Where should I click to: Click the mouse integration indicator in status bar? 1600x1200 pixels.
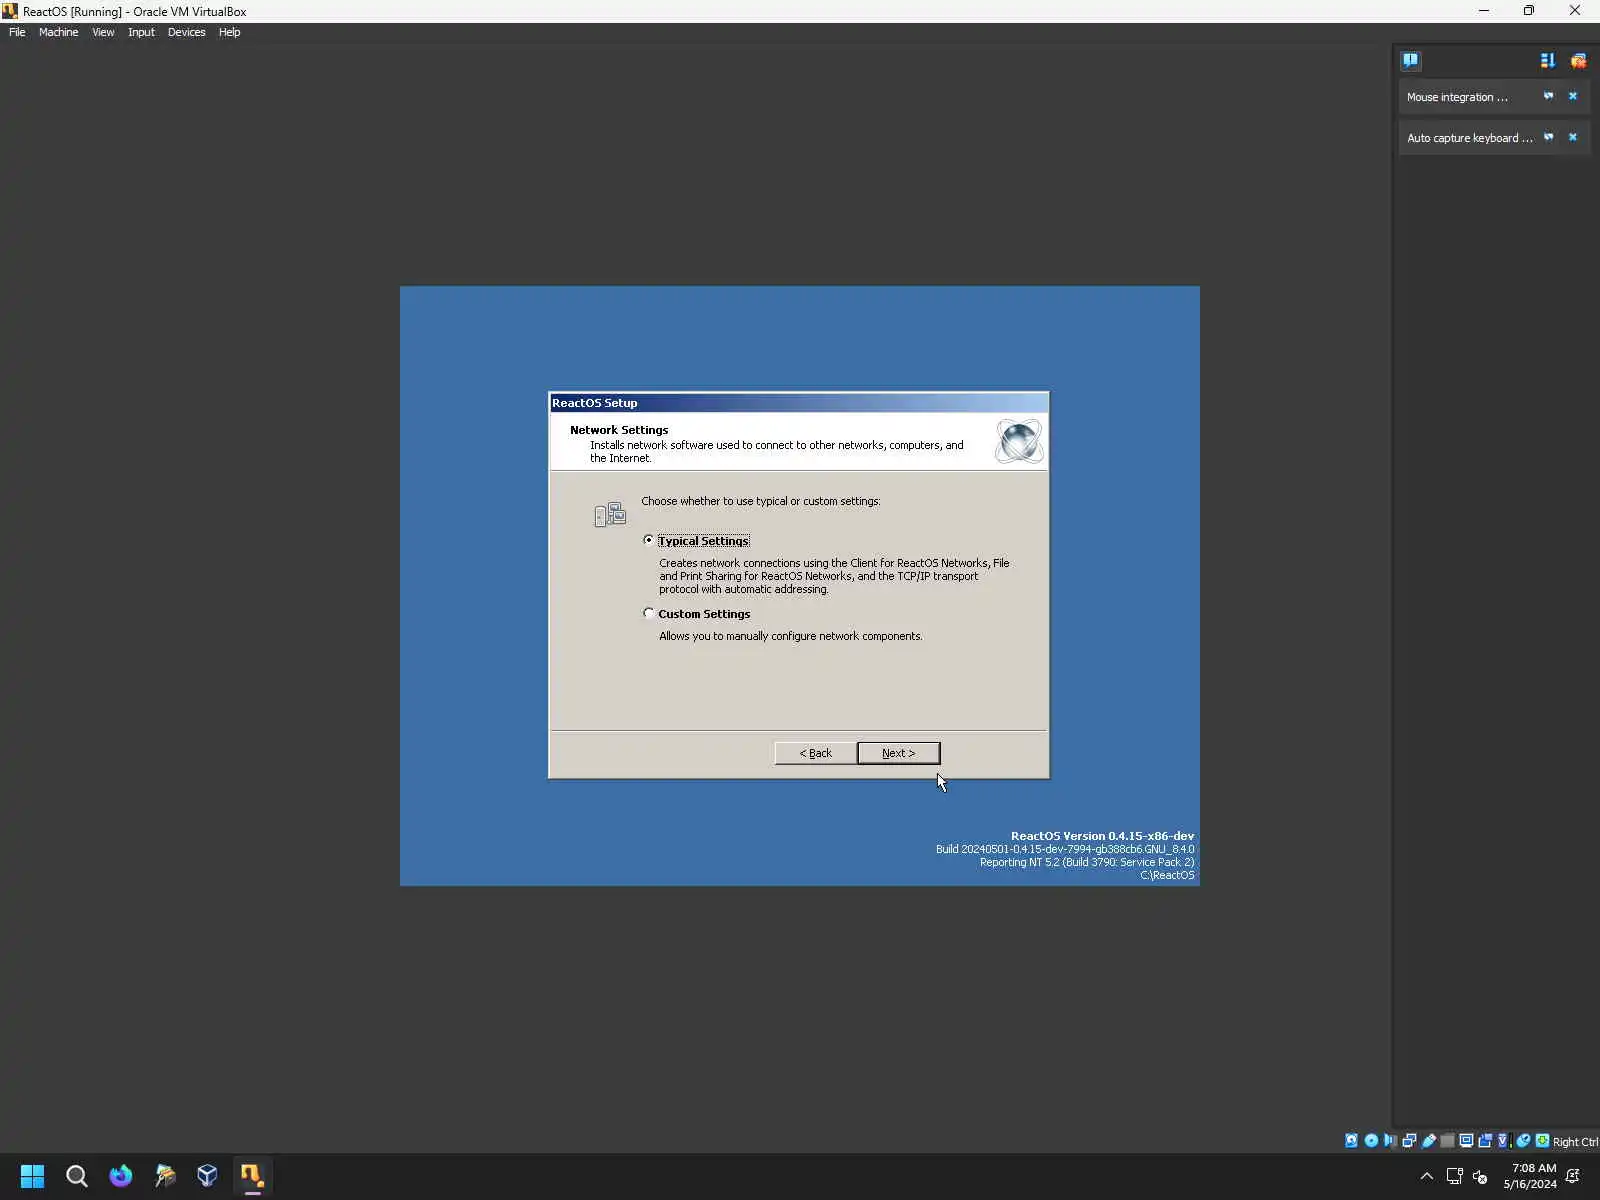(1523, 1141)
